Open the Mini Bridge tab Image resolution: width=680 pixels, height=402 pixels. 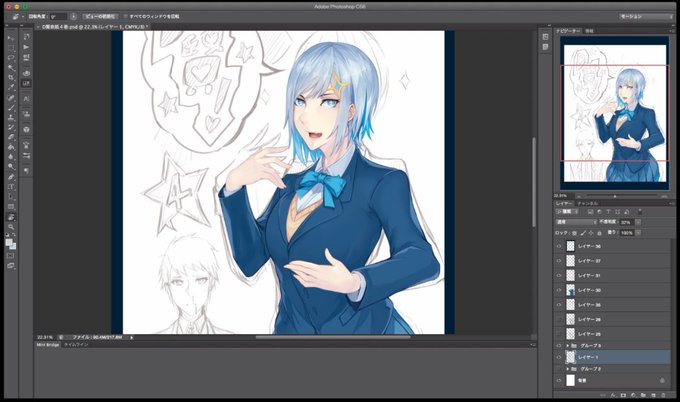coord(48,345)
